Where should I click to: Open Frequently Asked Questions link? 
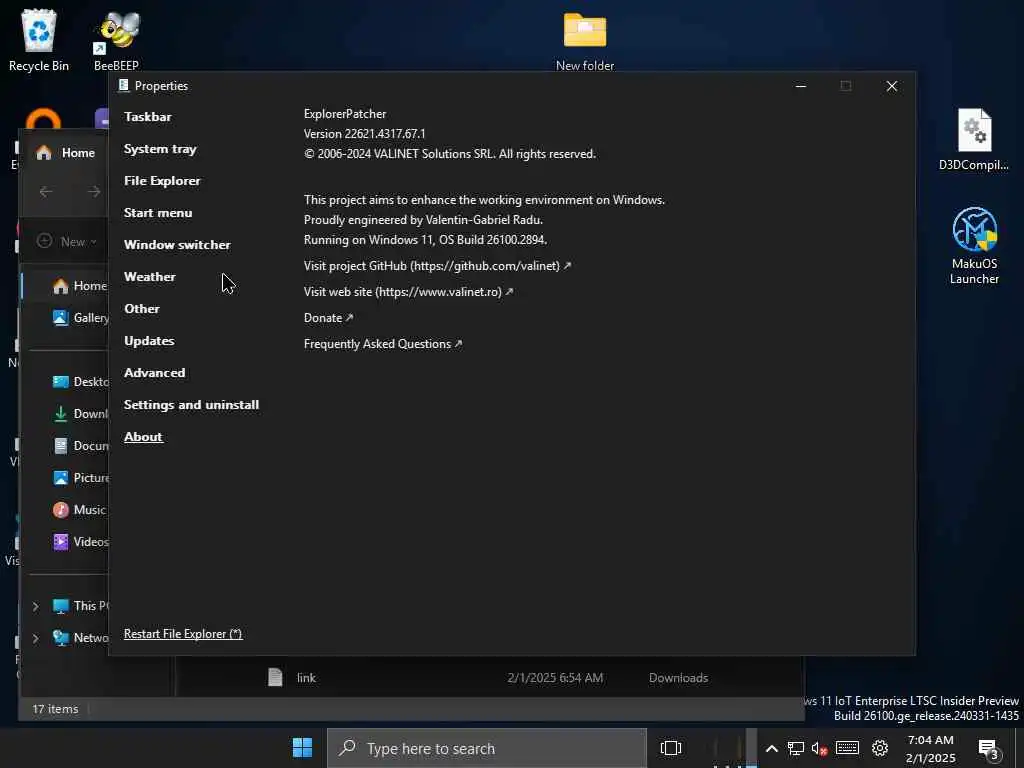pyautogui.click(x=383, y=344)
